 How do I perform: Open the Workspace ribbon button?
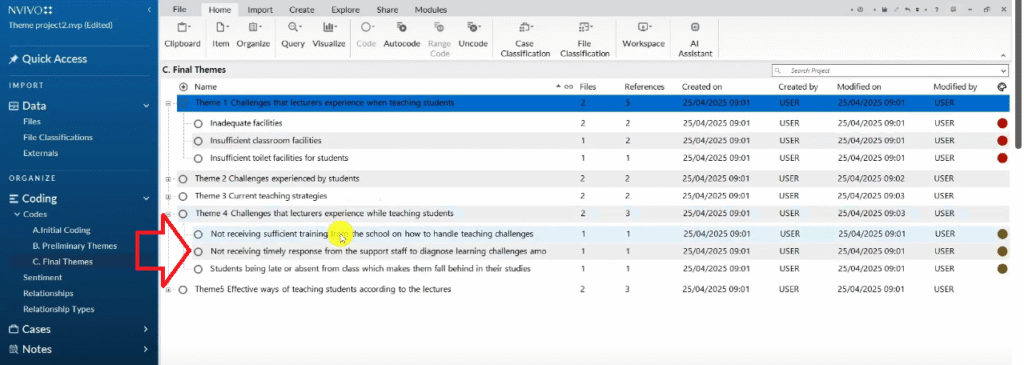click(643, 35)
